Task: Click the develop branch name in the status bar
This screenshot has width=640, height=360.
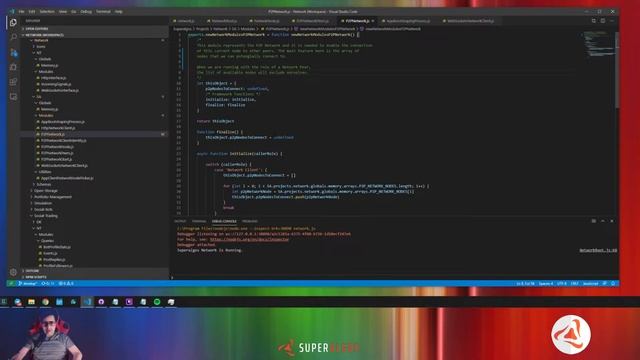Action: pyautogui.click(x=28, y=283)
